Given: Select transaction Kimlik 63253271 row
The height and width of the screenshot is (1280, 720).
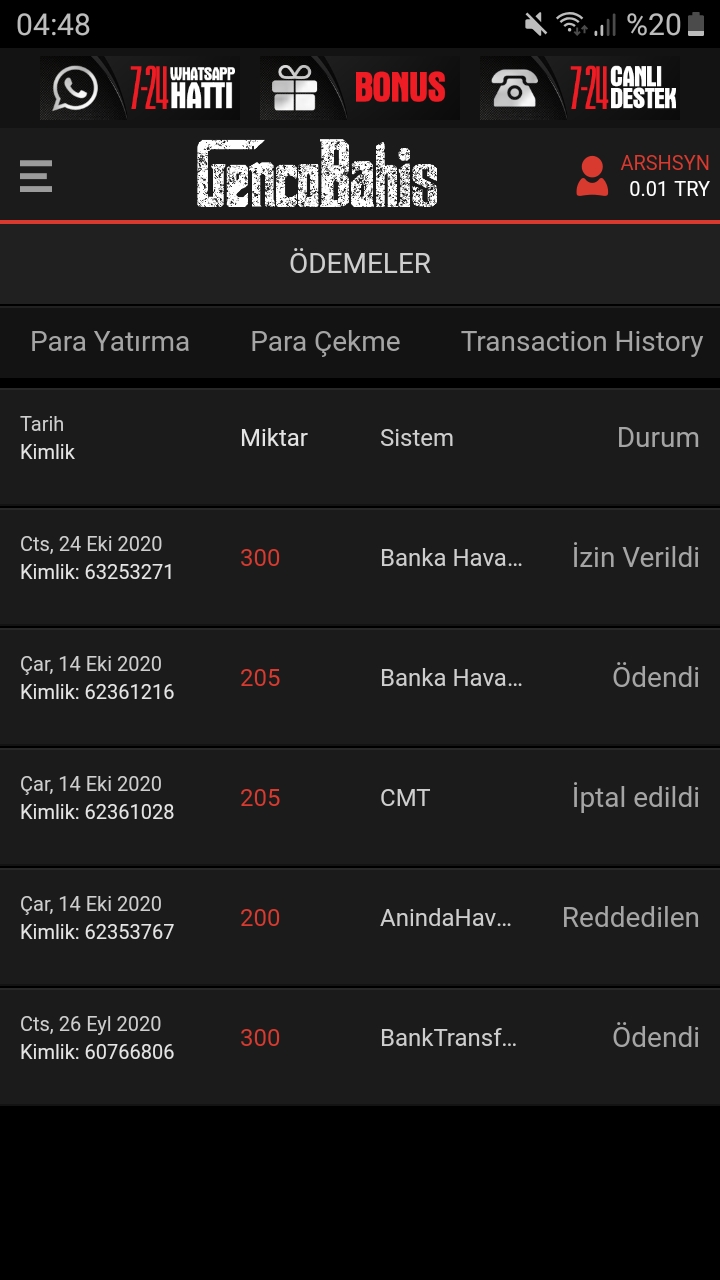Looking at the screenshot, I should tap(360, 568).
